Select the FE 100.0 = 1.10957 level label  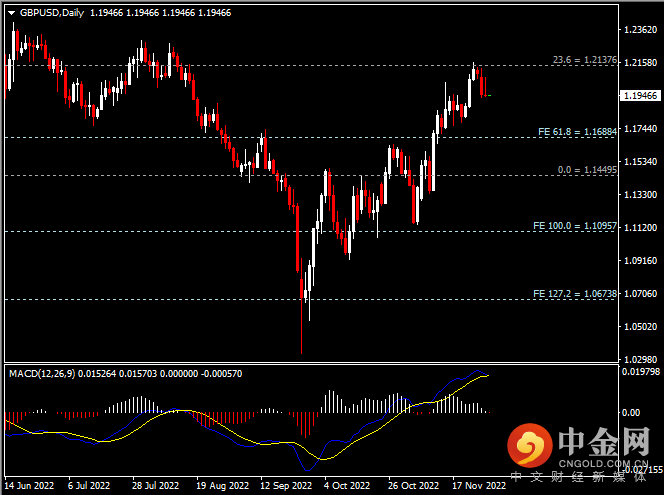click(x=575, y=227)
